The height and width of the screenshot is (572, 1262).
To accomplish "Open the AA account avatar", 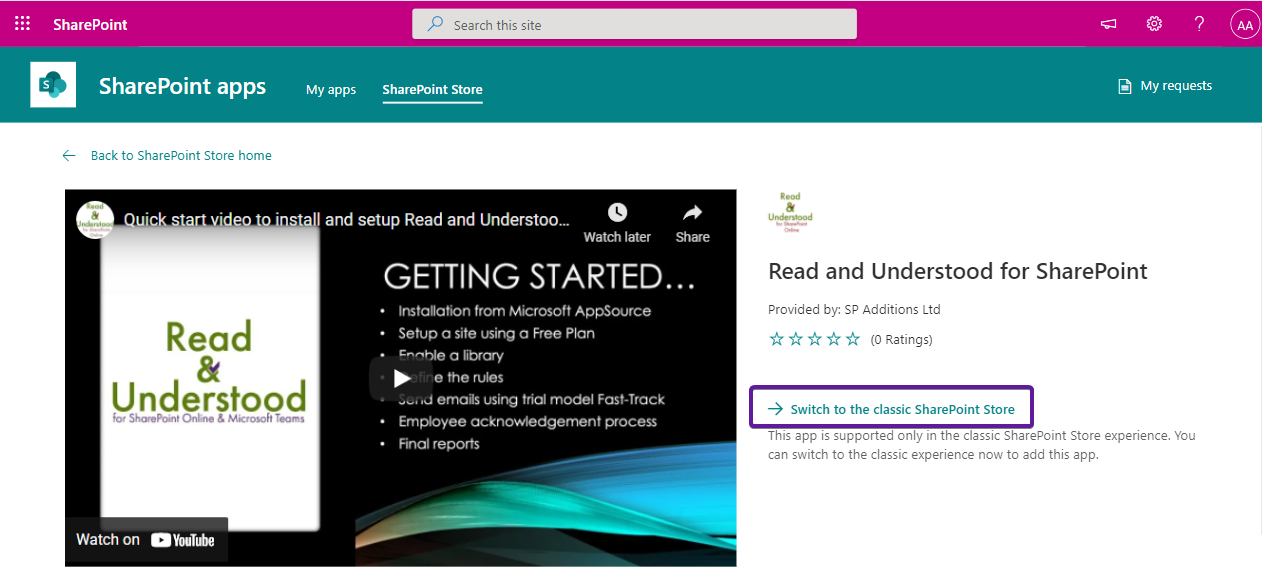I will [1244, 25].
